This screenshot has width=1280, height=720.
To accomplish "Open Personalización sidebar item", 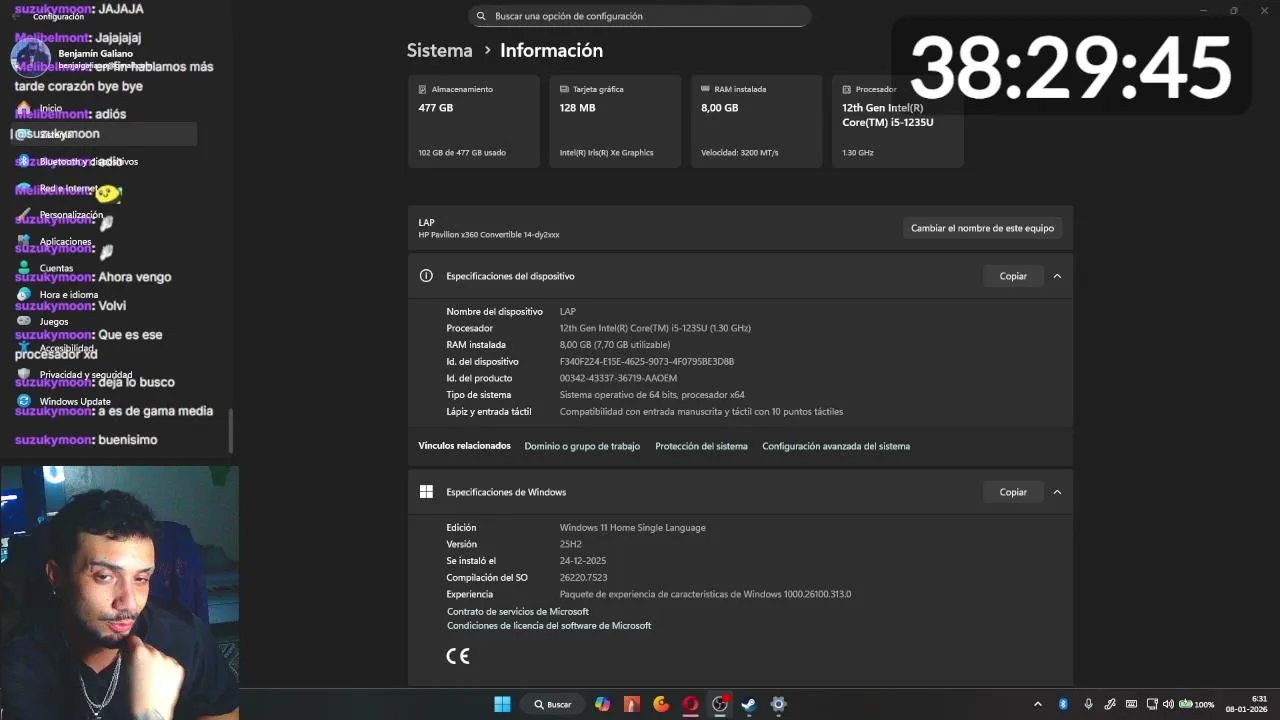I will (x=105, y=215).
